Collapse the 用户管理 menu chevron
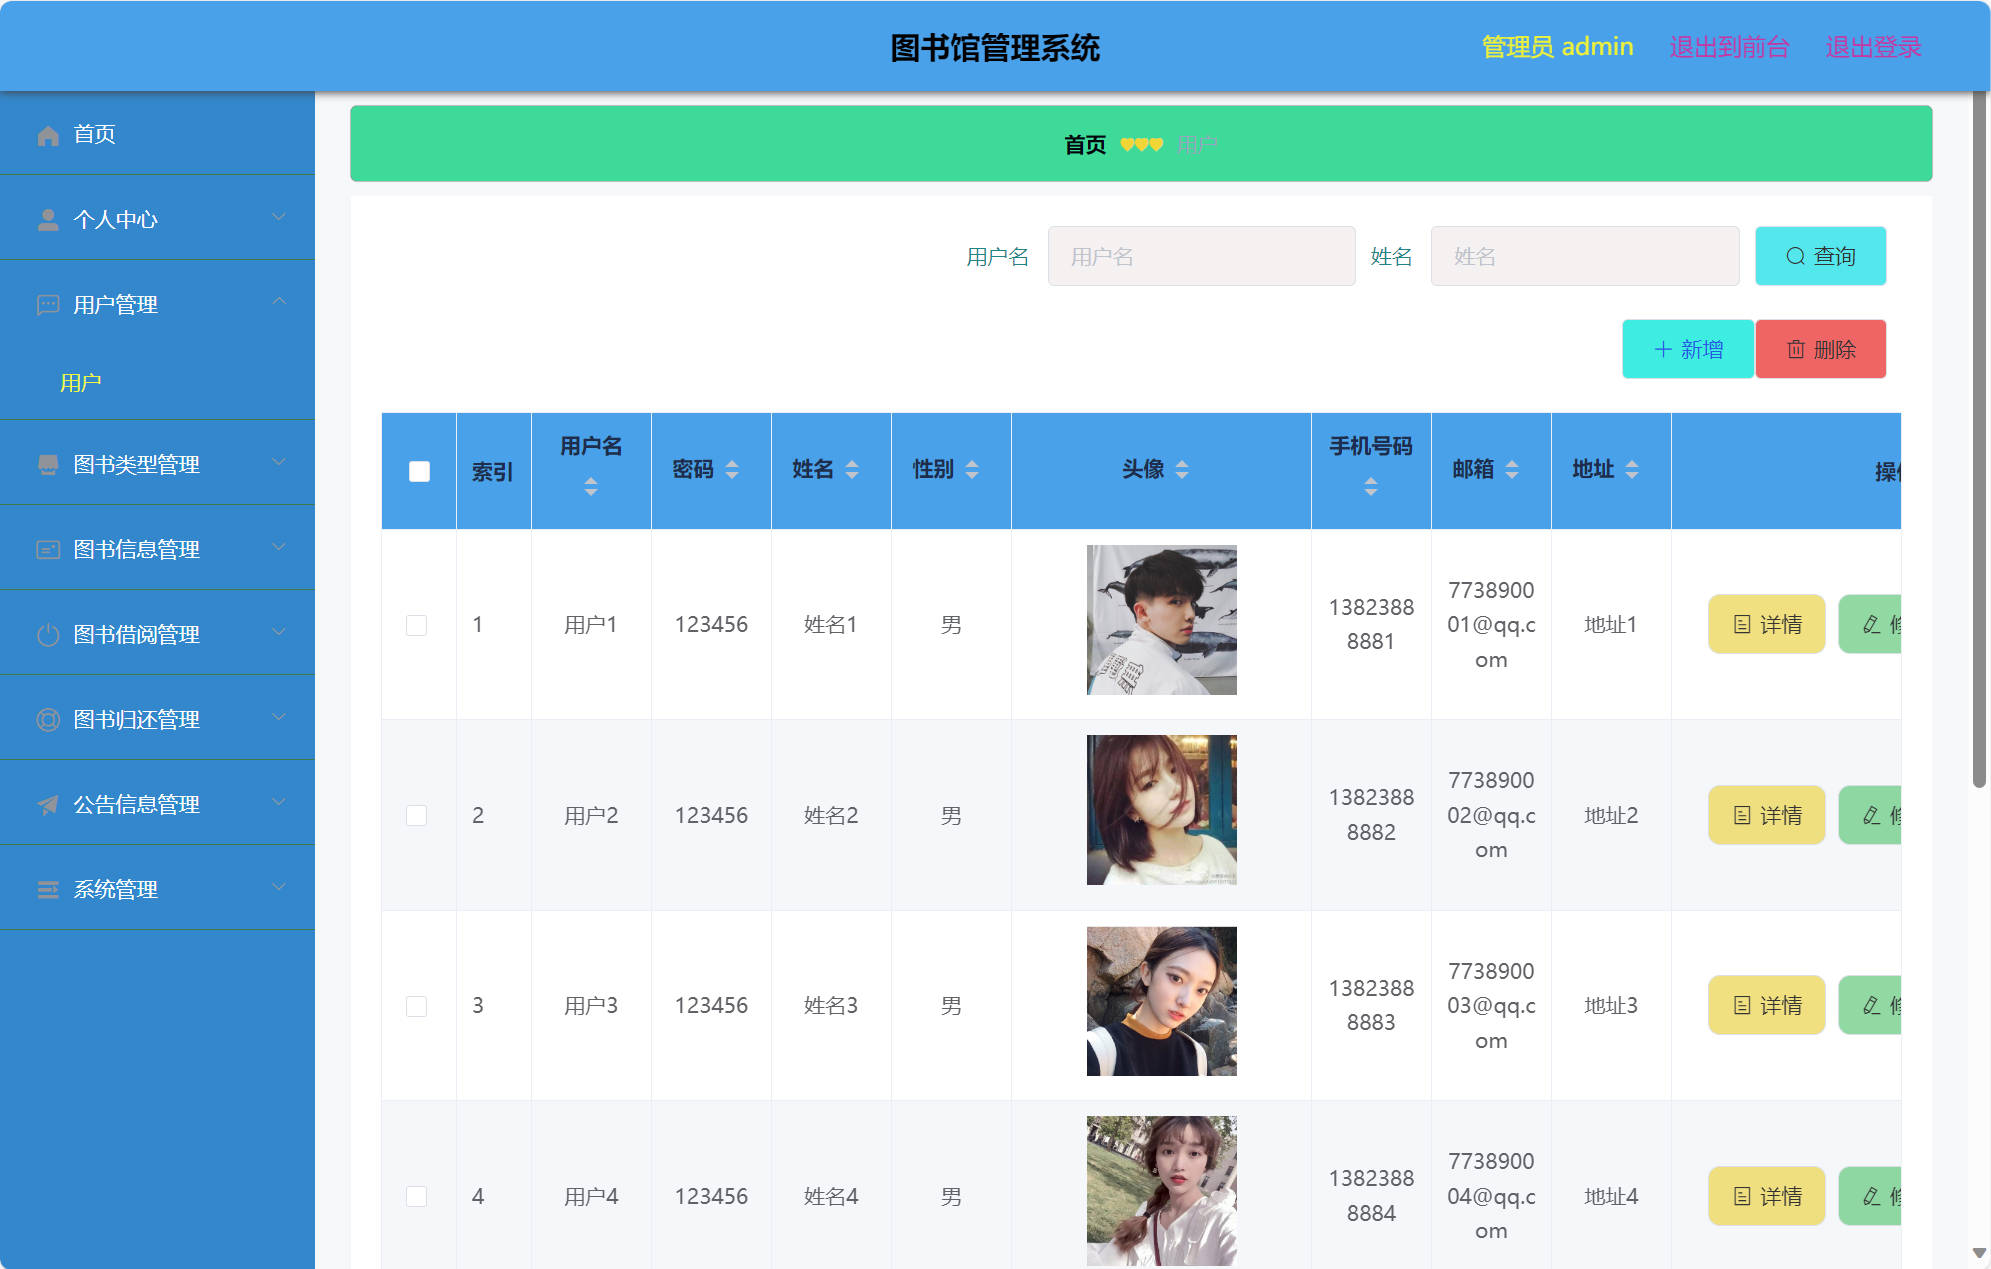This screenshot has height=1269, width=1991. pyautogui.click(x=280, y=302)
